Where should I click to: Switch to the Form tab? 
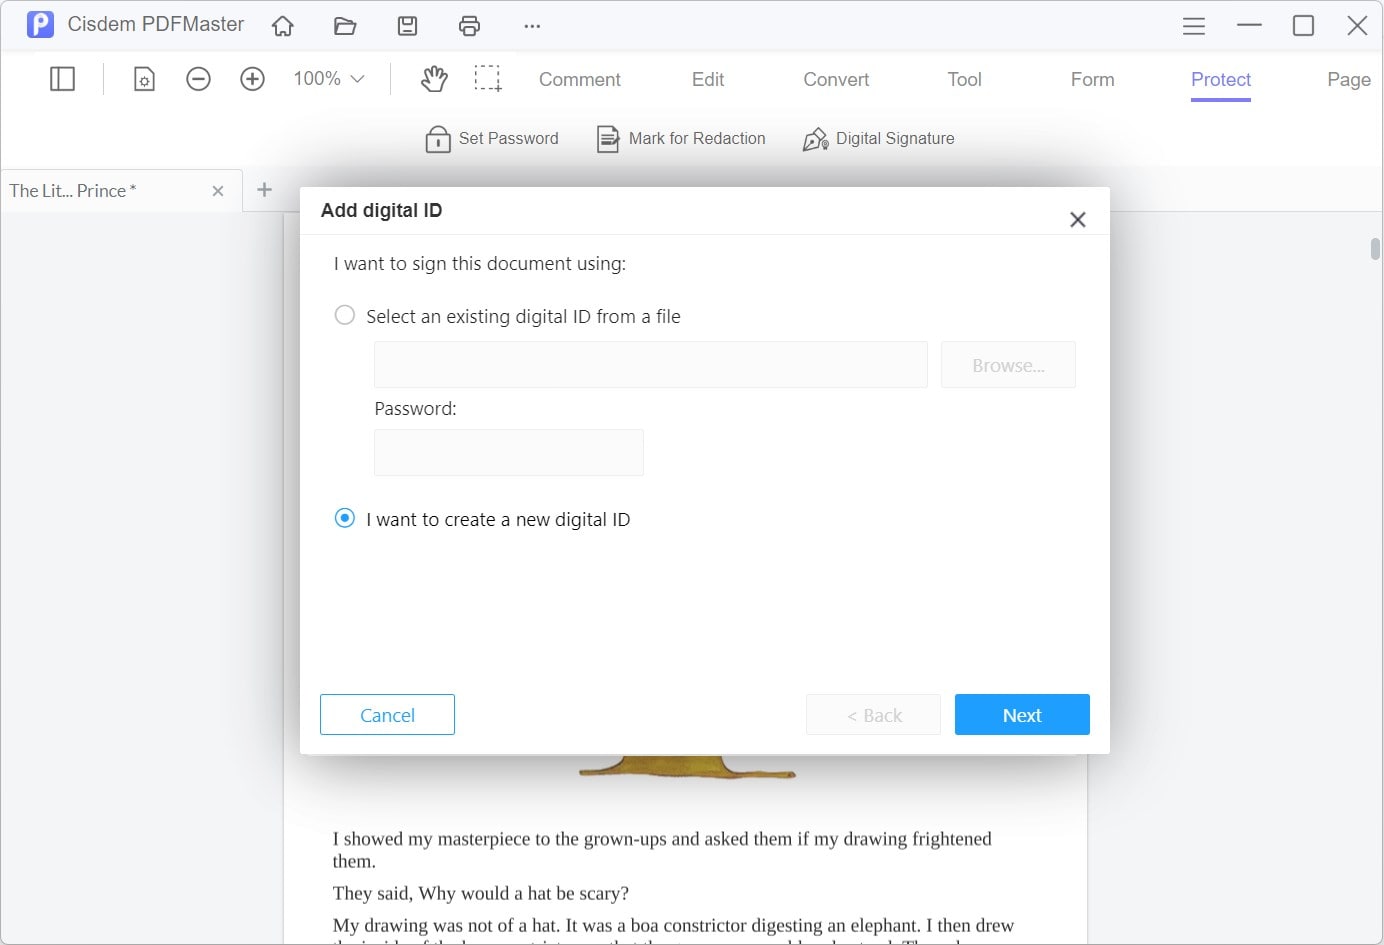point(1092,79)
